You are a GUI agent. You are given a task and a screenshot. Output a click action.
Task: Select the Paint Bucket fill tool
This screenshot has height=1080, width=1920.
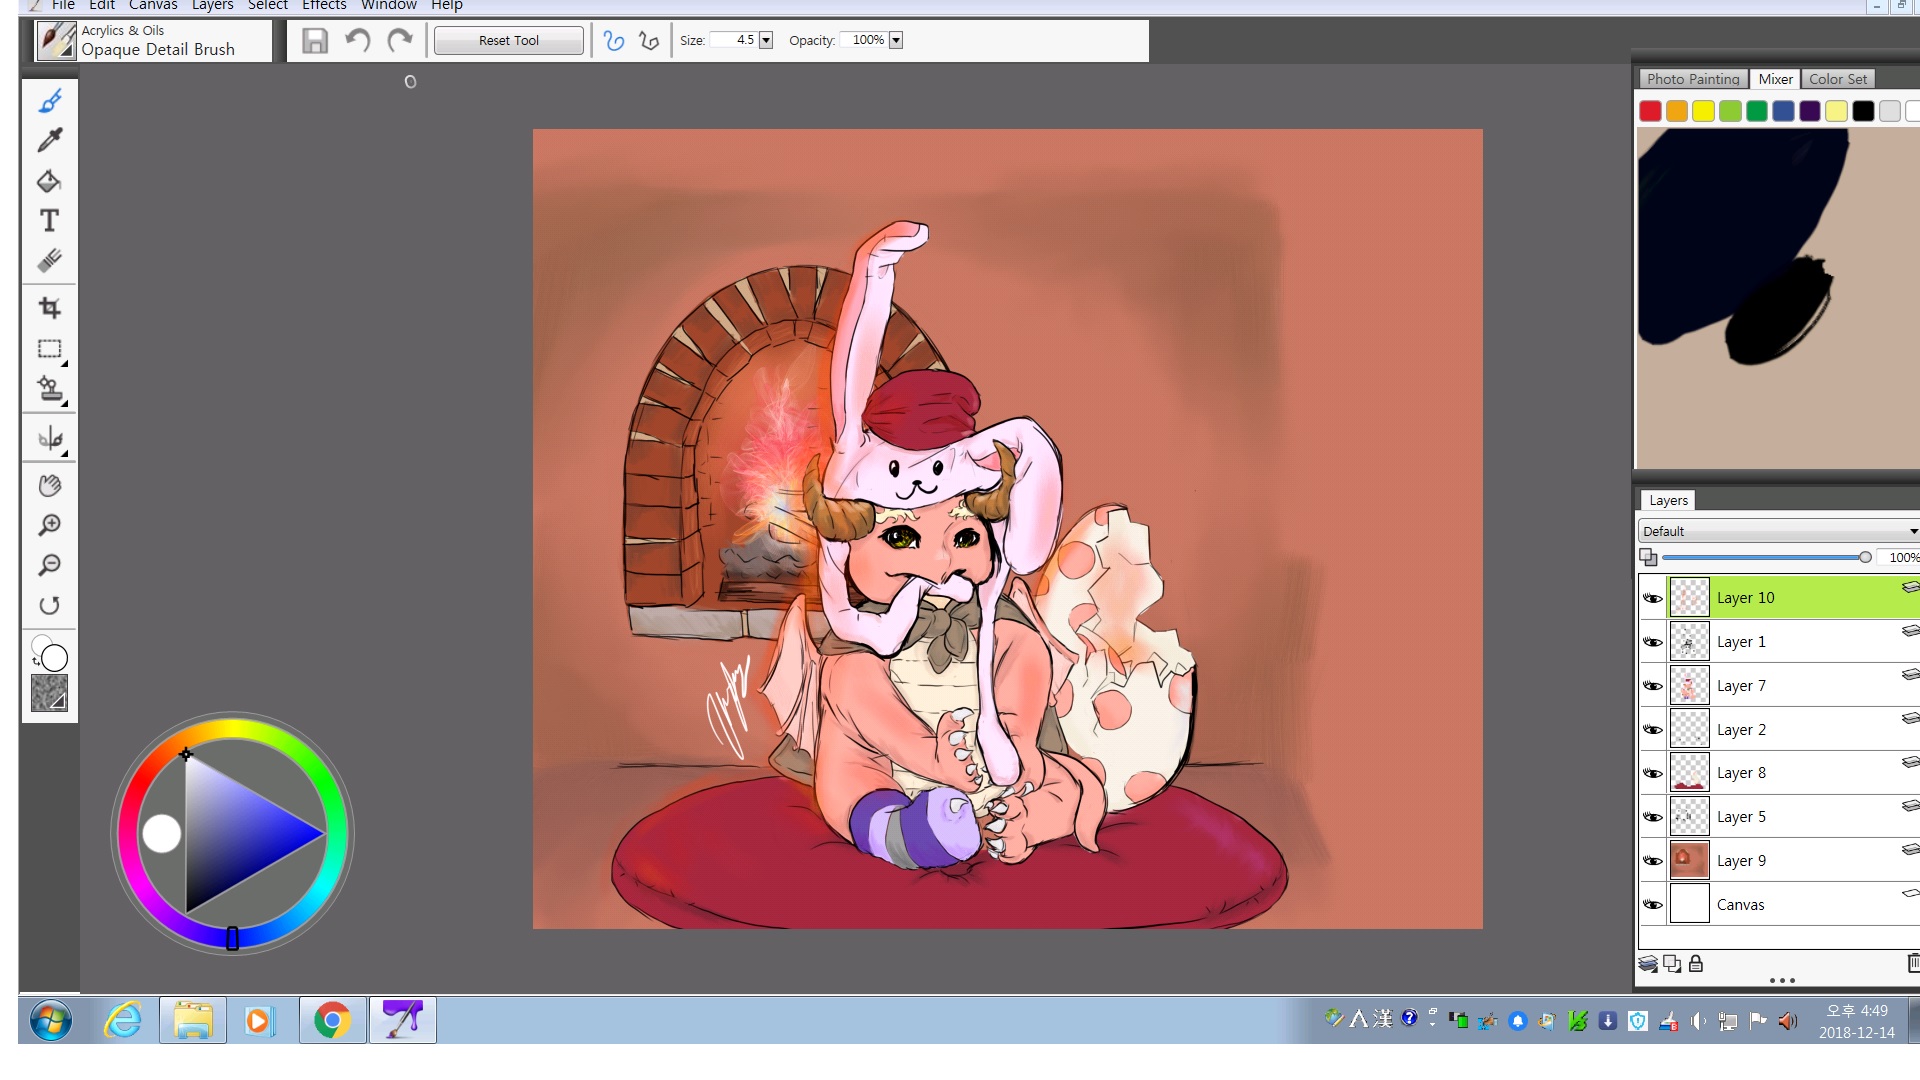click(x=49, y=181)
